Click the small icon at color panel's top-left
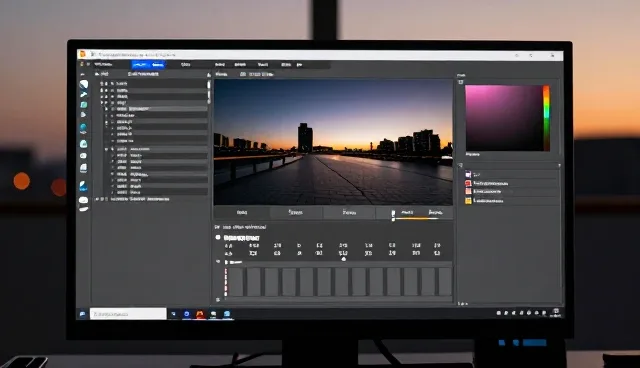This screenshot has width=640, height=368. 461,82
